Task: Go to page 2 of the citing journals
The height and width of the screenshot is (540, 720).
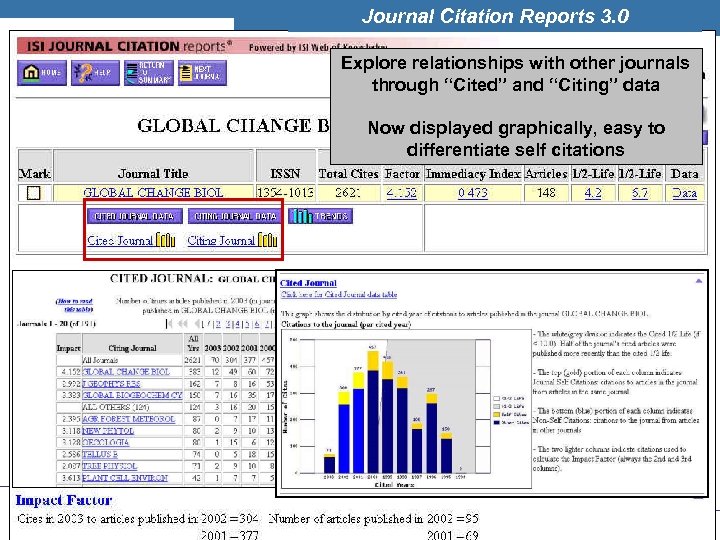Action: point(218,324)
